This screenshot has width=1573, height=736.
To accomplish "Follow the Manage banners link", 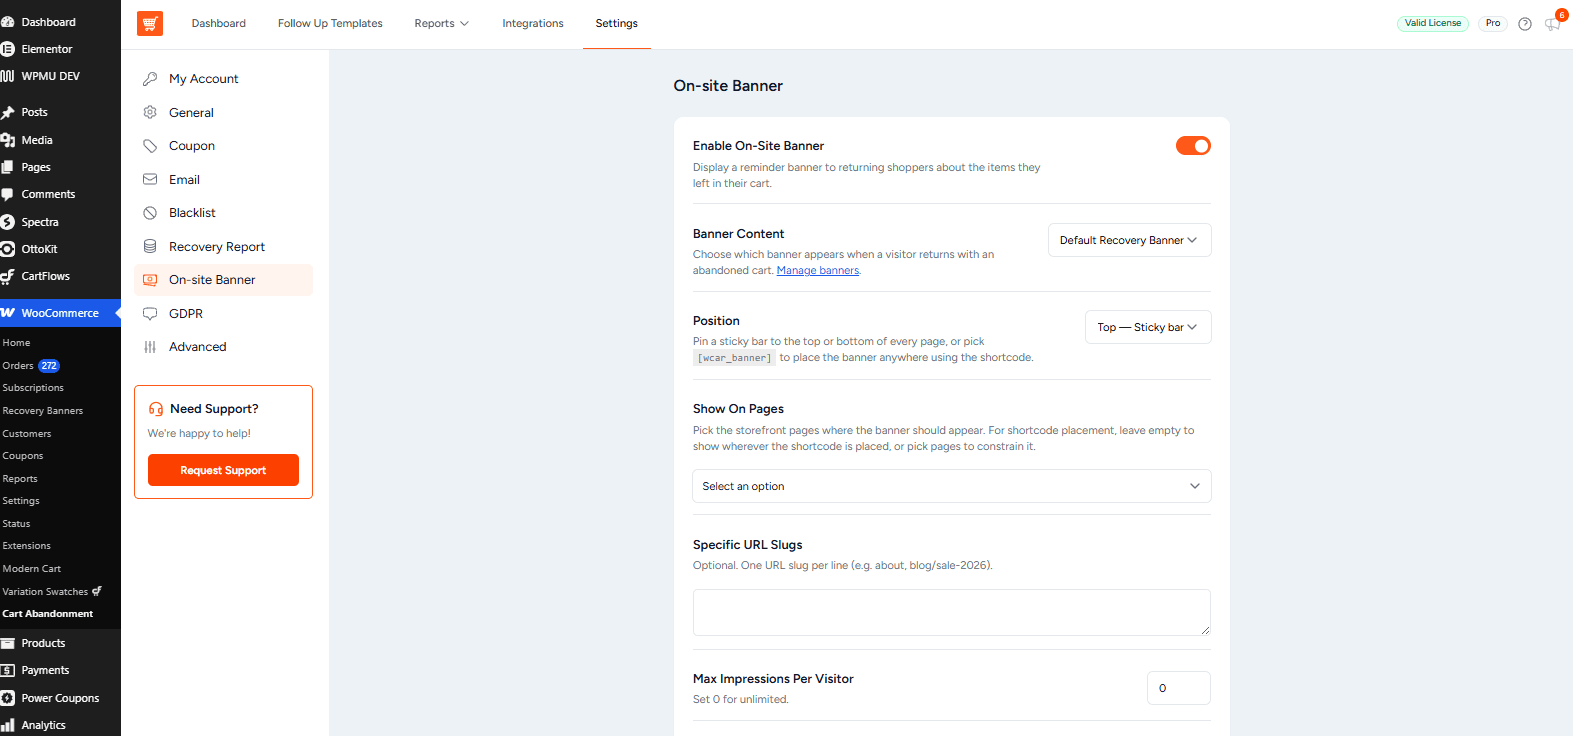I will pos(818,271).
